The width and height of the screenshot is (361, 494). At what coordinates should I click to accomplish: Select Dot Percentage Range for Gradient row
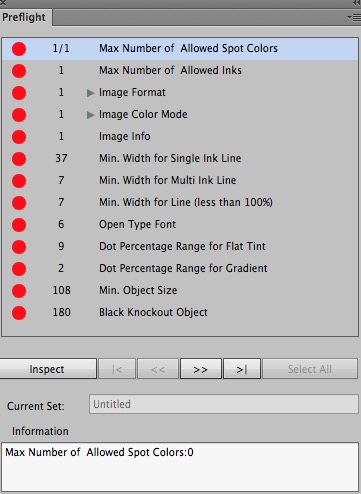[180, 268]
